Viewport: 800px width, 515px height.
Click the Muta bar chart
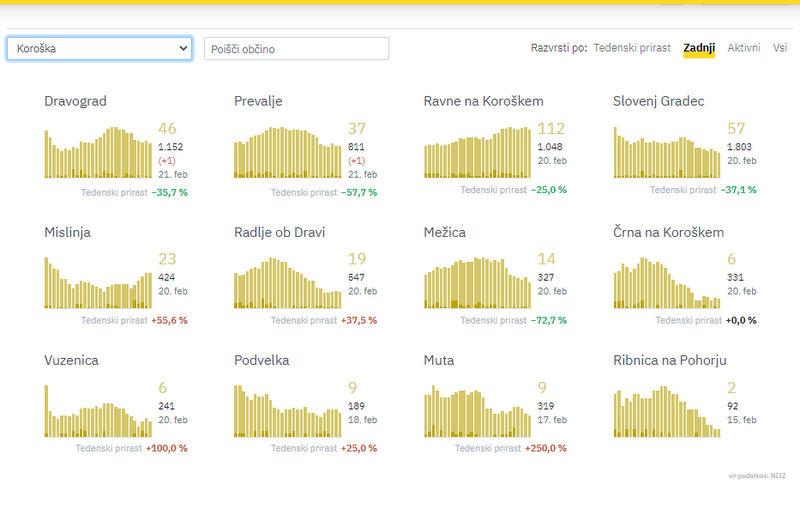(x=477, y=412)
